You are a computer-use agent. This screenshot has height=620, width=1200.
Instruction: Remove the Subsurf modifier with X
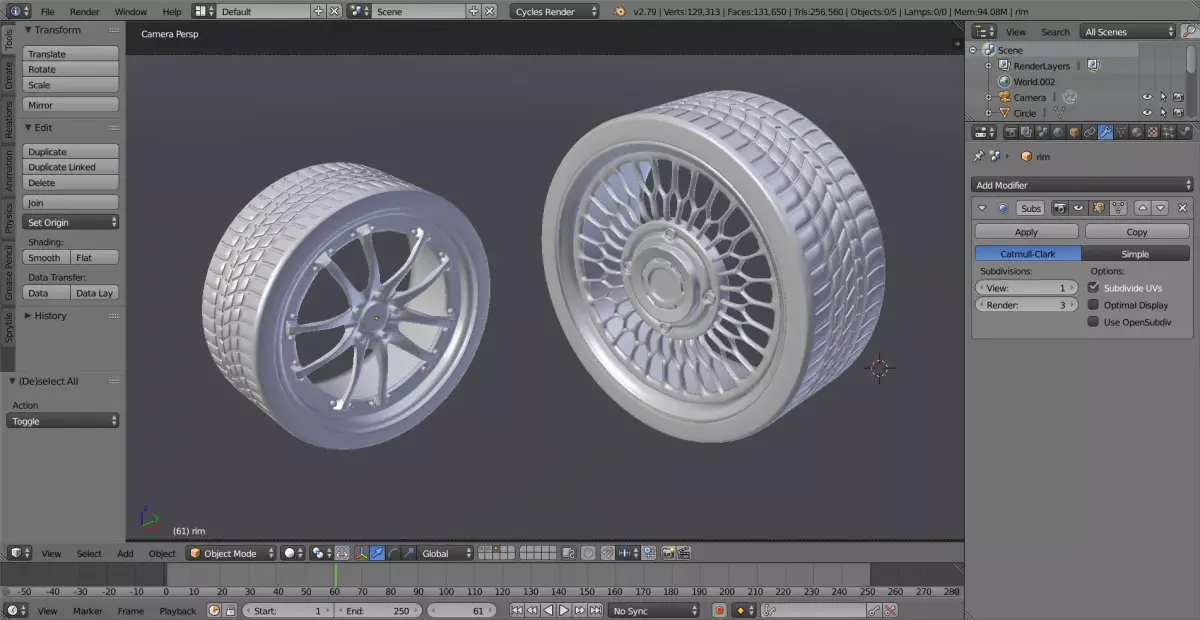pyautogui.click(x=1182, y=208)
